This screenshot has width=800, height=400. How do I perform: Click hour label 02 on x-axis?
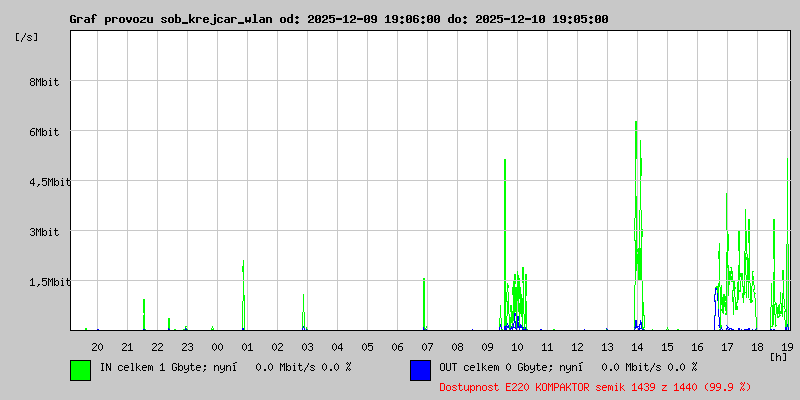[x=278, y=347]
